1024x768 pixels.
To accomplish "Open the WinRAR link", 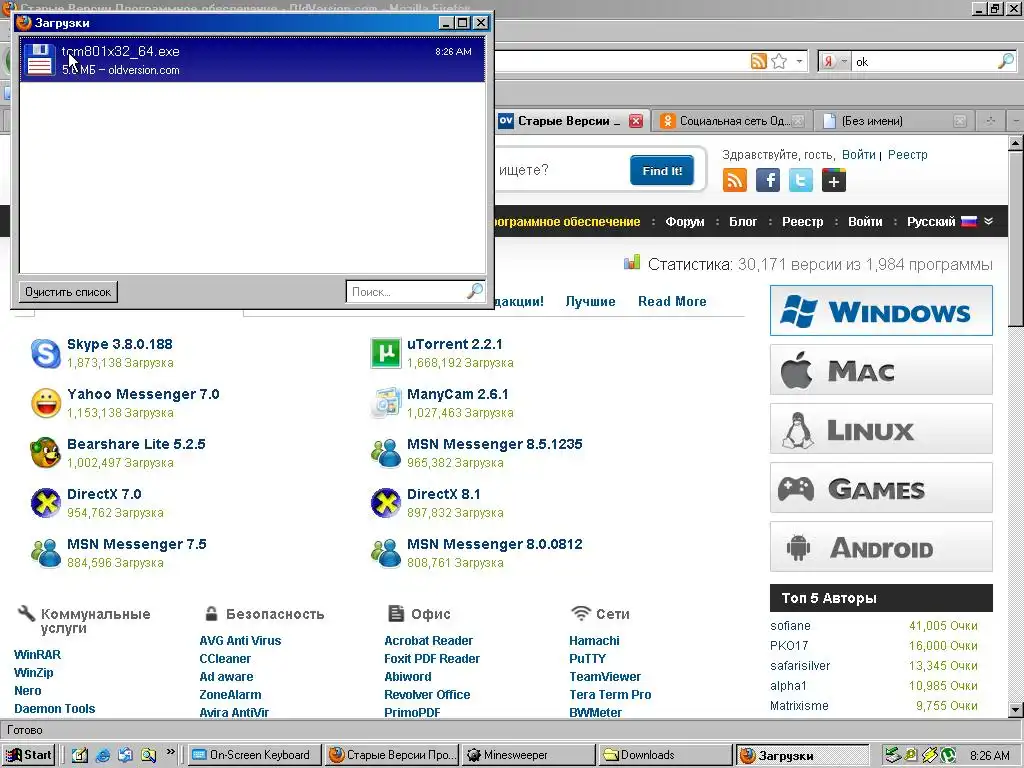I will (x=37, y=654).
